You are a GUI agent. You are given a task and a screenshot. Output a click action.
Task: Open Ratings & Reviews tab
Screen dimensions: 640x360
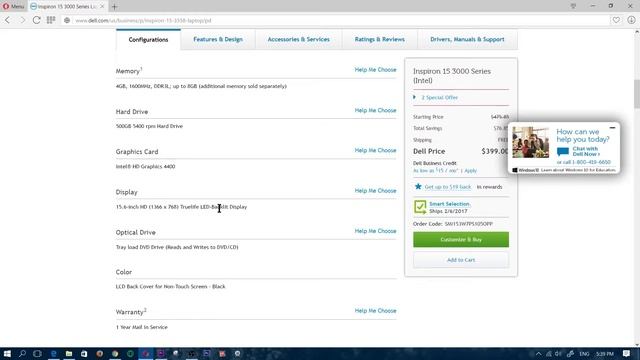point(380,39)
